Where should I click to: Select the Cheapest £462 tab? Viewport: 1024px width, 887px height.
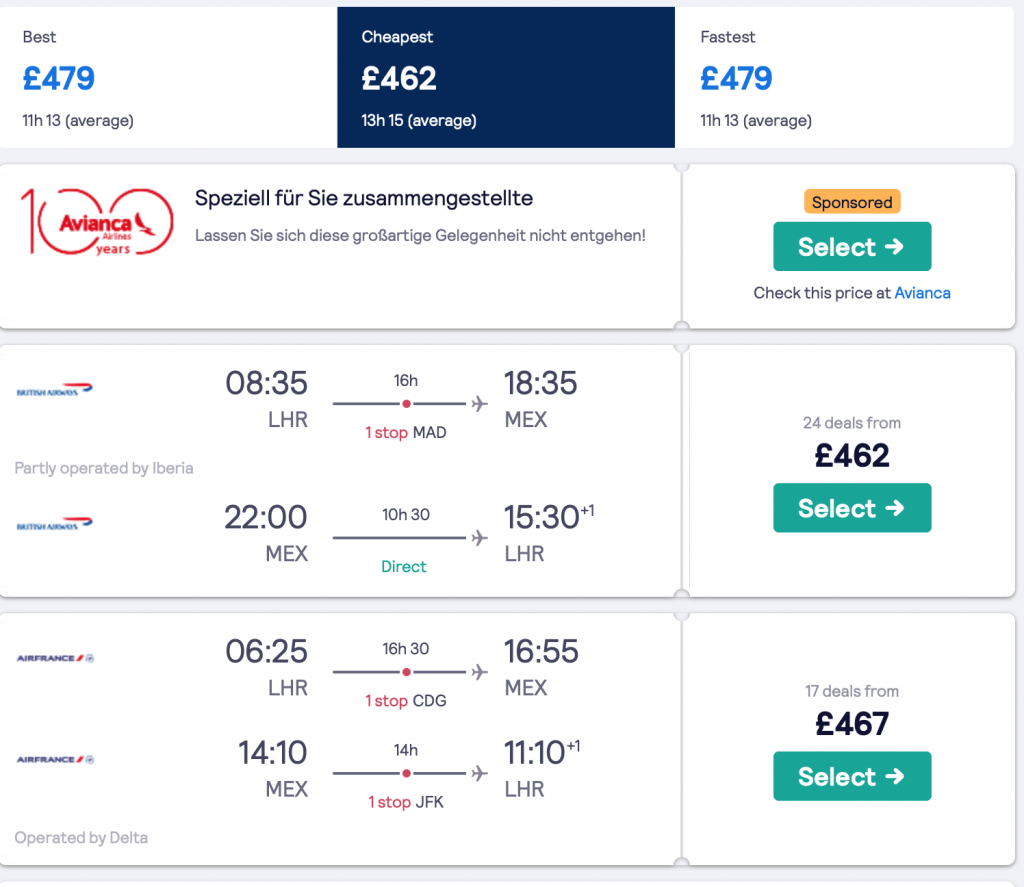pos(506,77)
